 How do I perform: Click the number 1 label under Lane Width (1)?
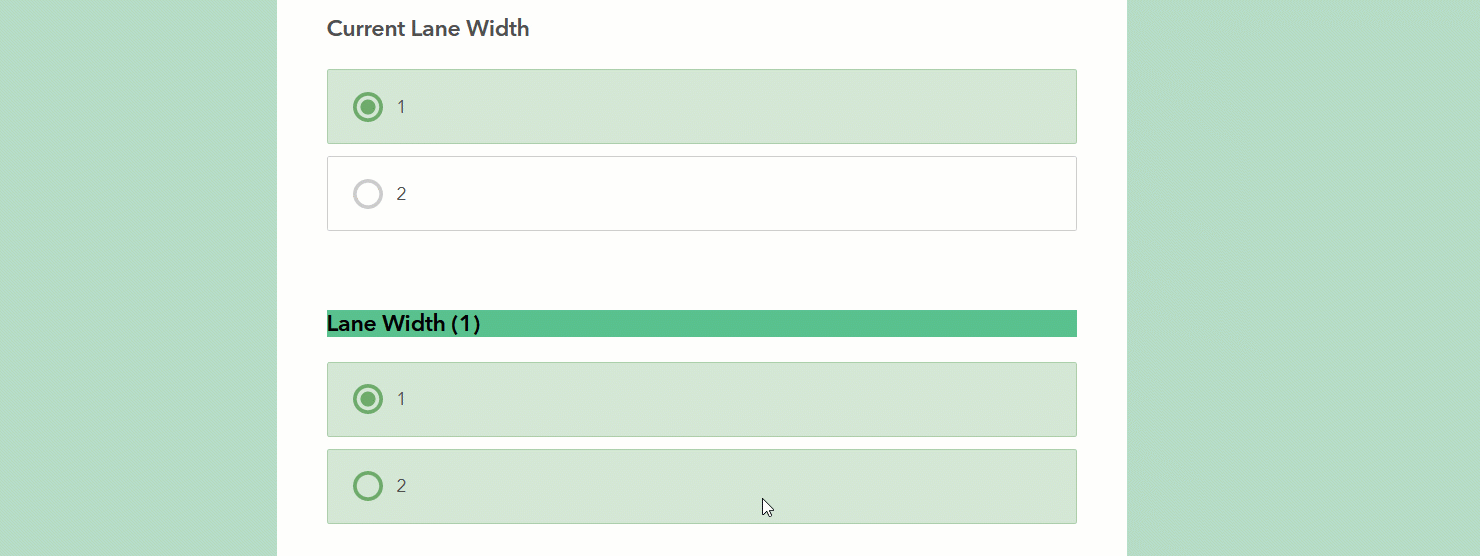[x=401, y=400]
